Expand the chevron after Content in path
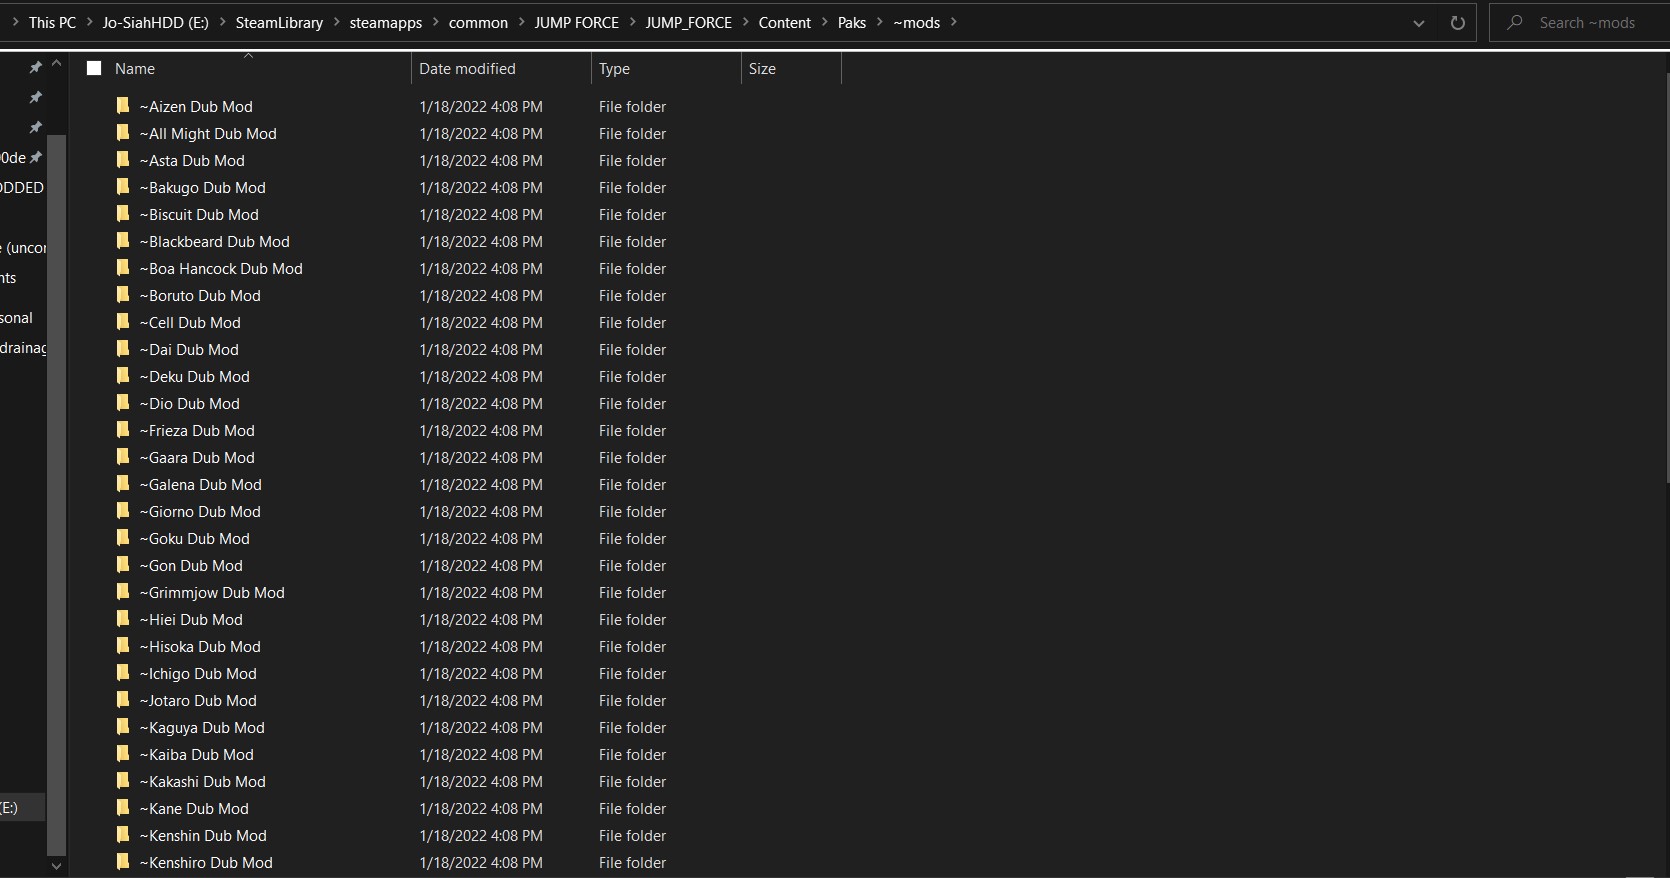 825,22
